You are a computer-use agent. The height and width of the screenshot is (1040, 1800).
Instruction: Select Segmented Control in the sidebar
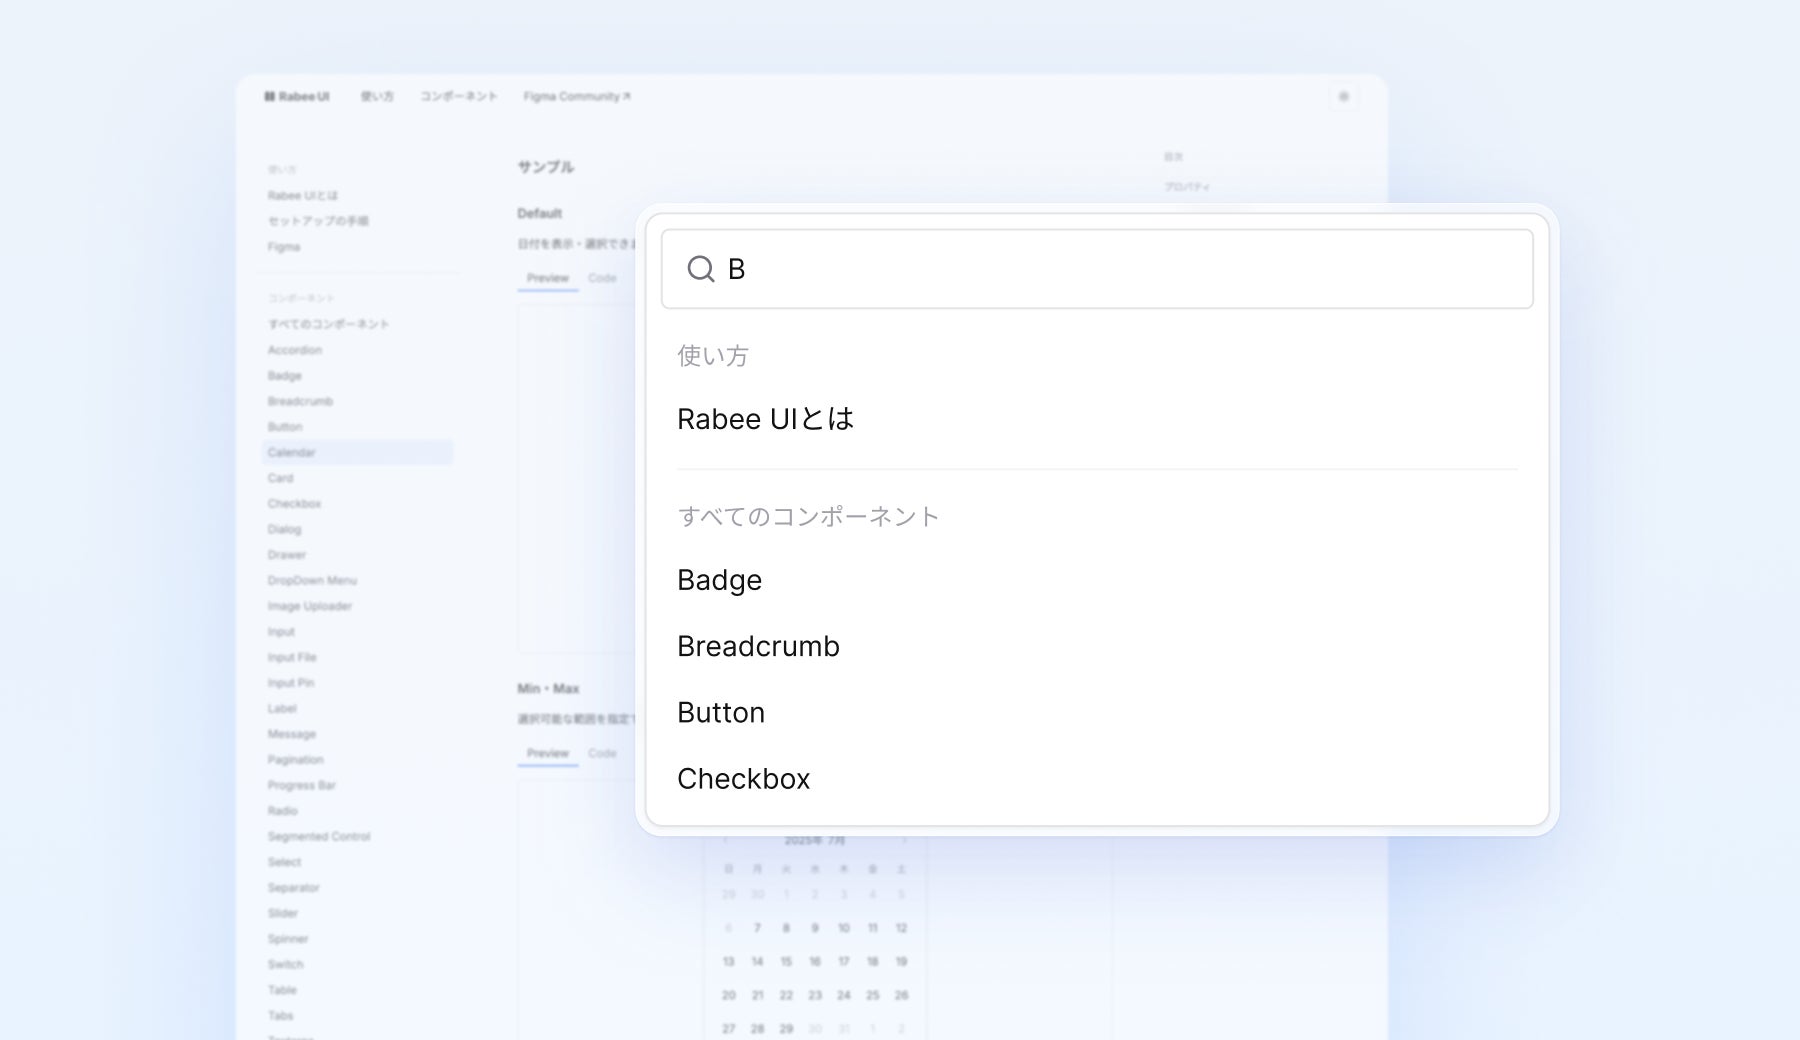(x=319, y=836)
